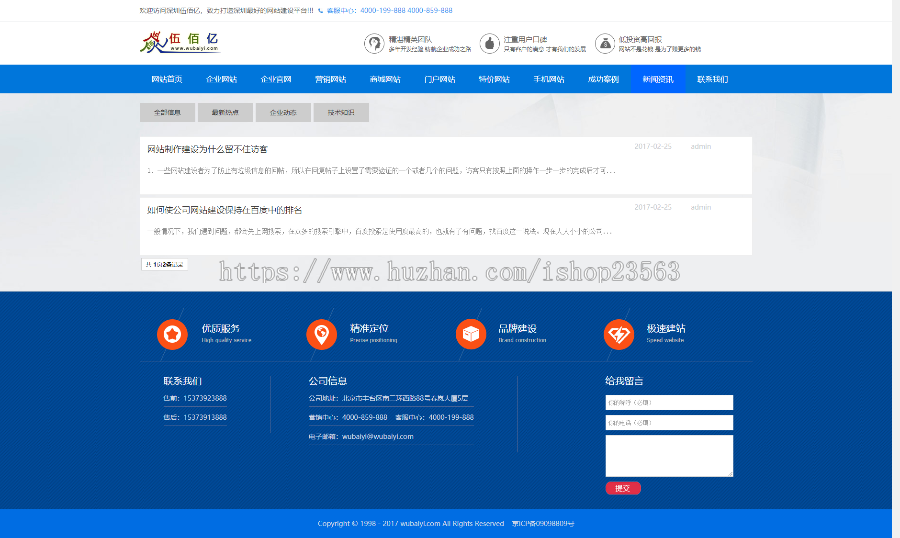This screenshot has width=900, height=538.
Task: Click the Copyright wubaiyi.com footer text
Action: click(x=410, y=524)
